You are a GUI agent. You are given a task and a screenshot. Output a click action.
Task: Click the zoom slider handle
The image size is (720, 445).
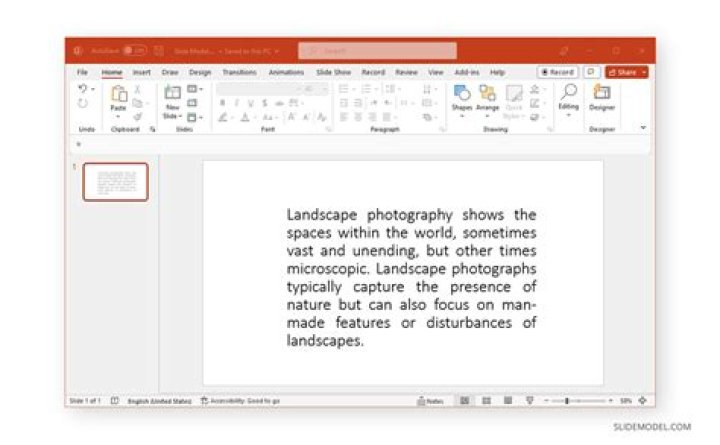coord(567,401)
